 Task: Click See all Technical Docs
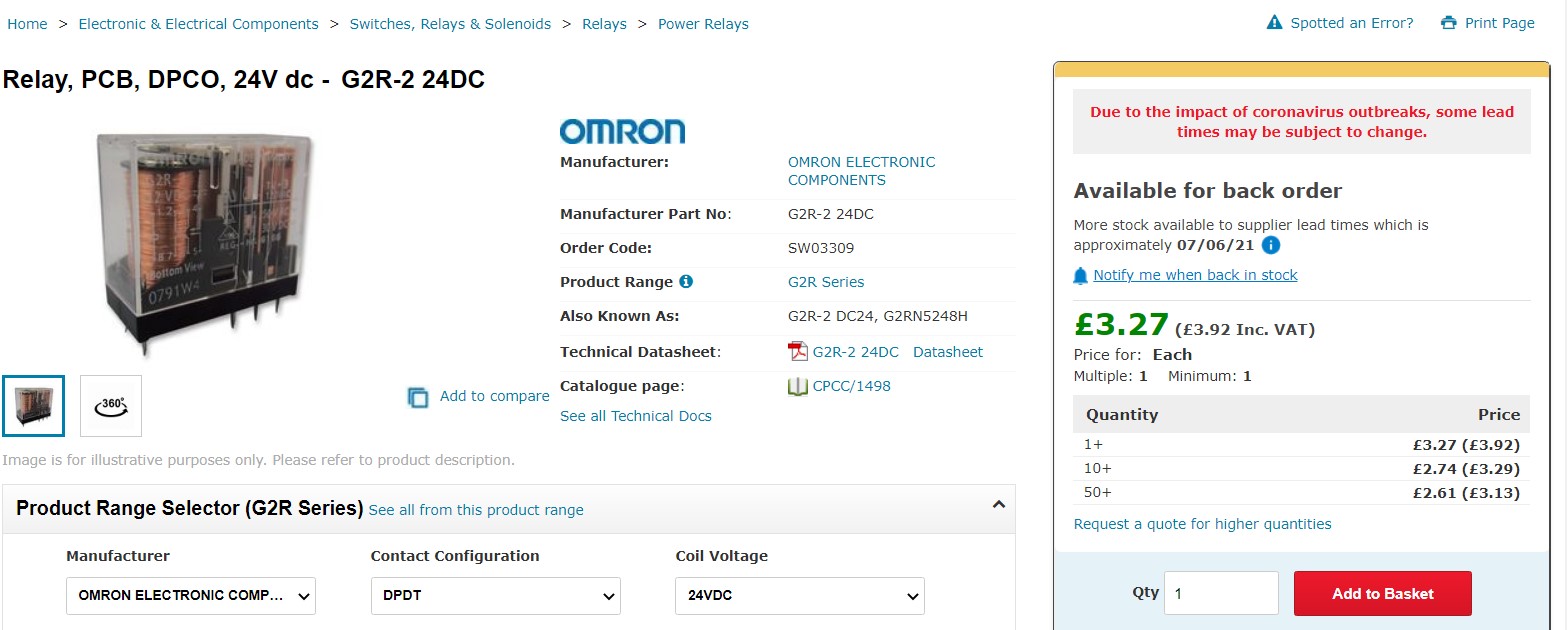(x=636, y=416)
